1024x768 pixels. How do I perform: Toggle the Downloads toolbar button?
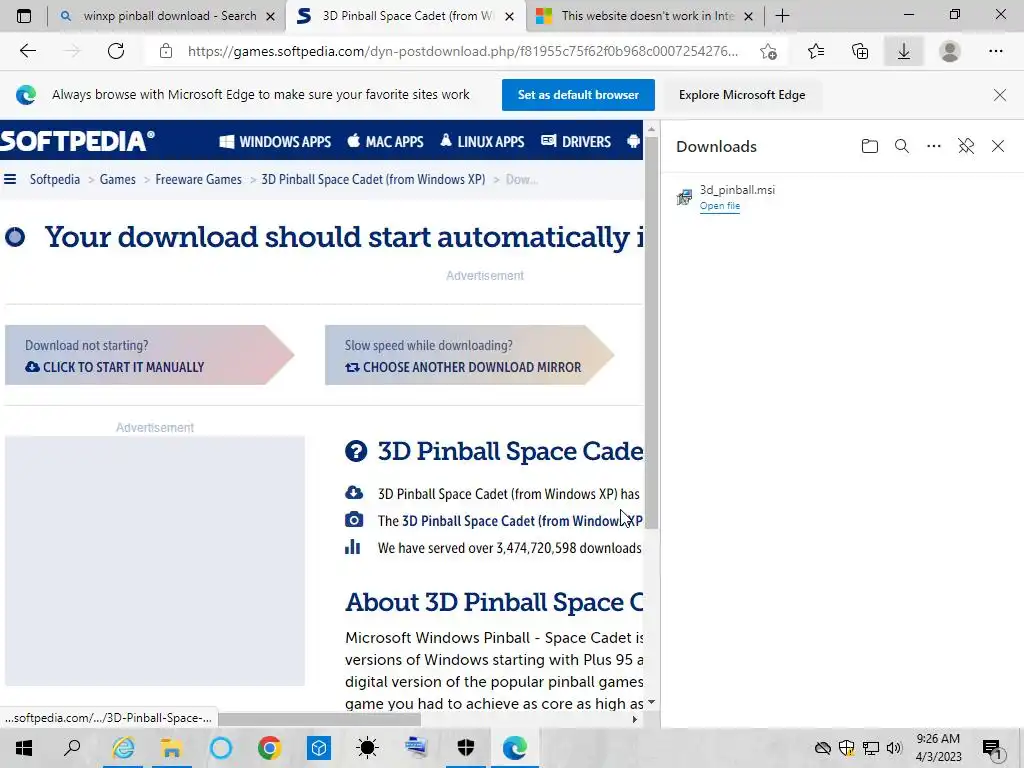(x=904, y=51)
